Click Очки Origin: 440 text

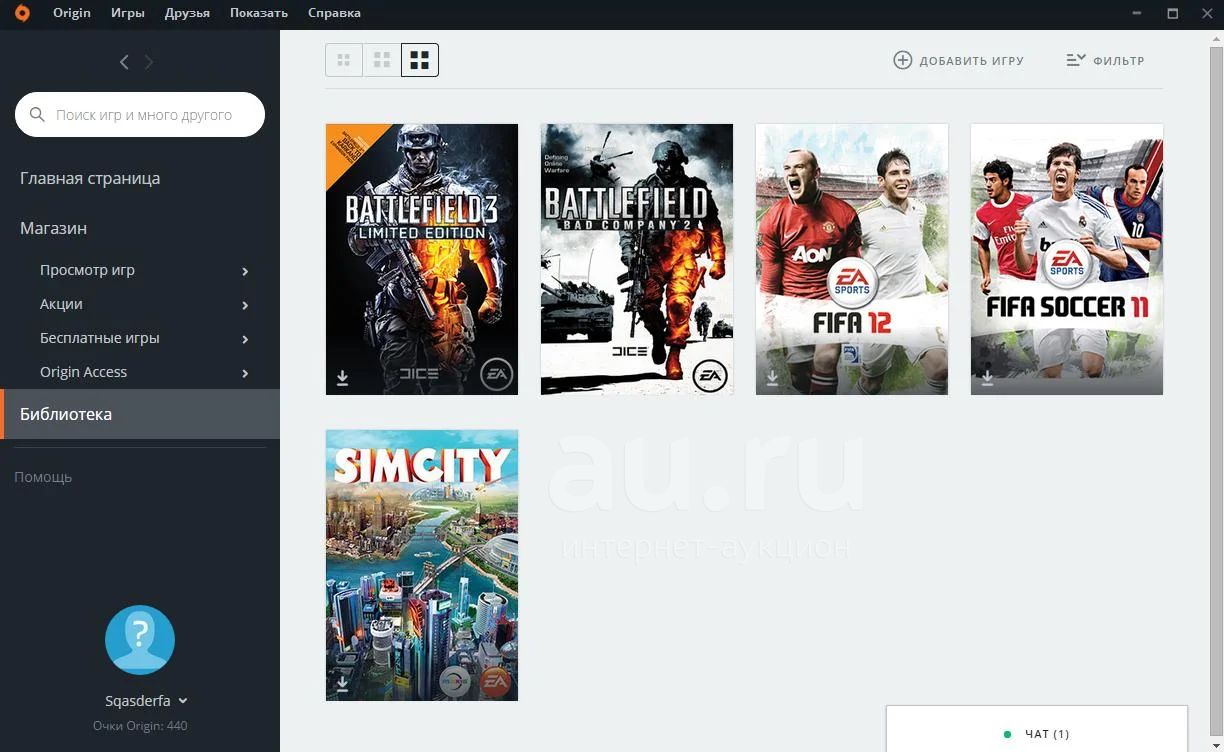coord(140,726)
